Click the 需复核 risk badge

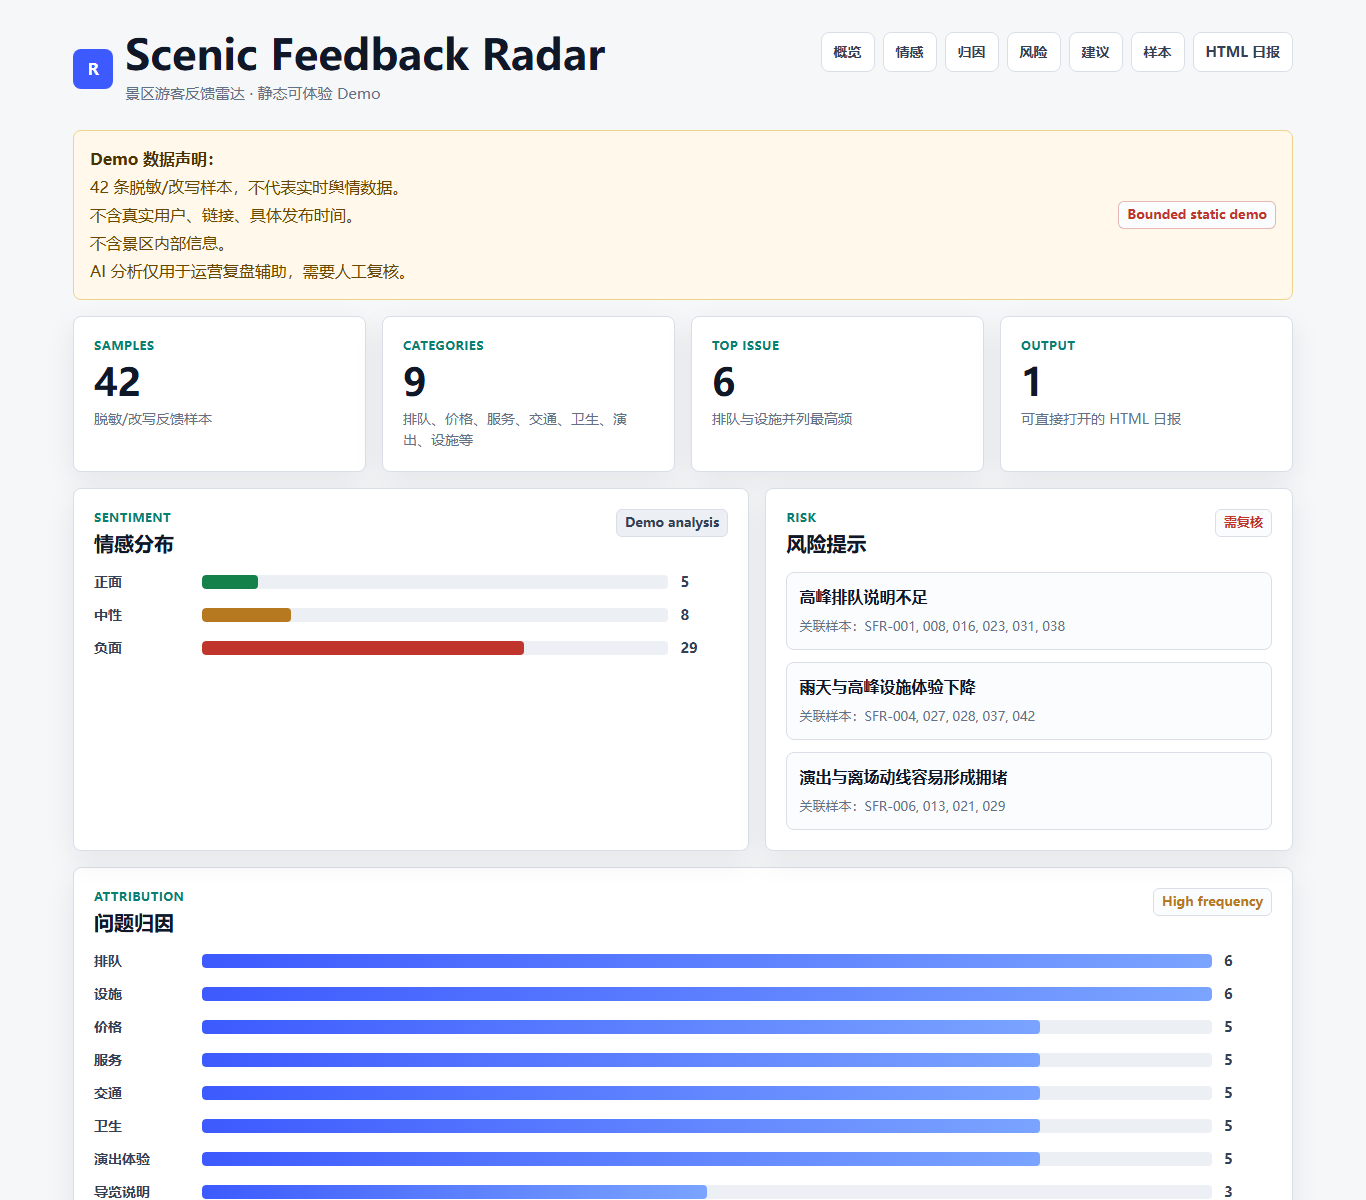(x=1243, y=523)
